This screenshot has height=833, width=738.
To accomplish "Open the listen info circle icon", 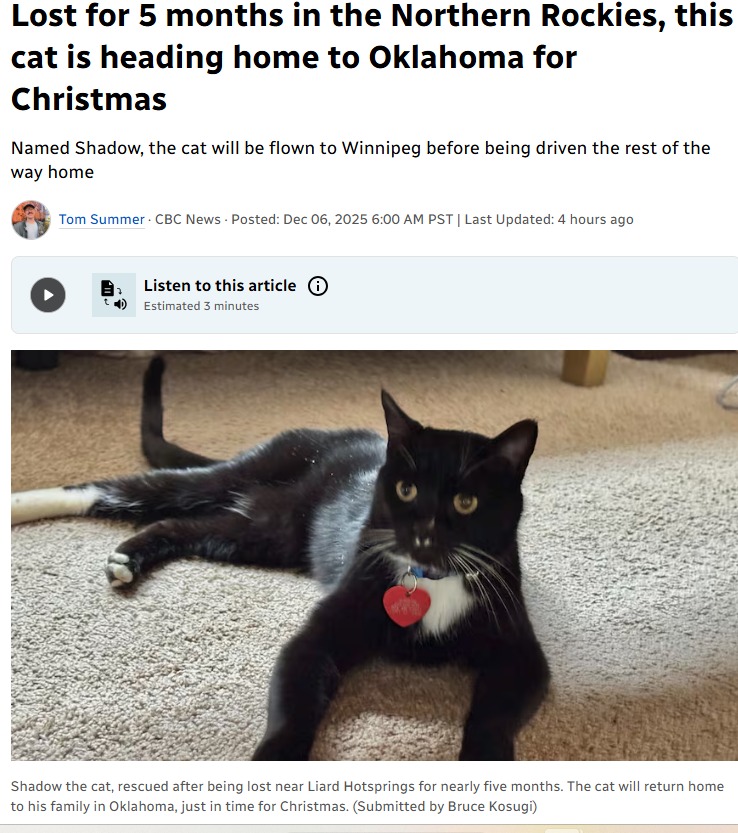I will coord(318,286).
